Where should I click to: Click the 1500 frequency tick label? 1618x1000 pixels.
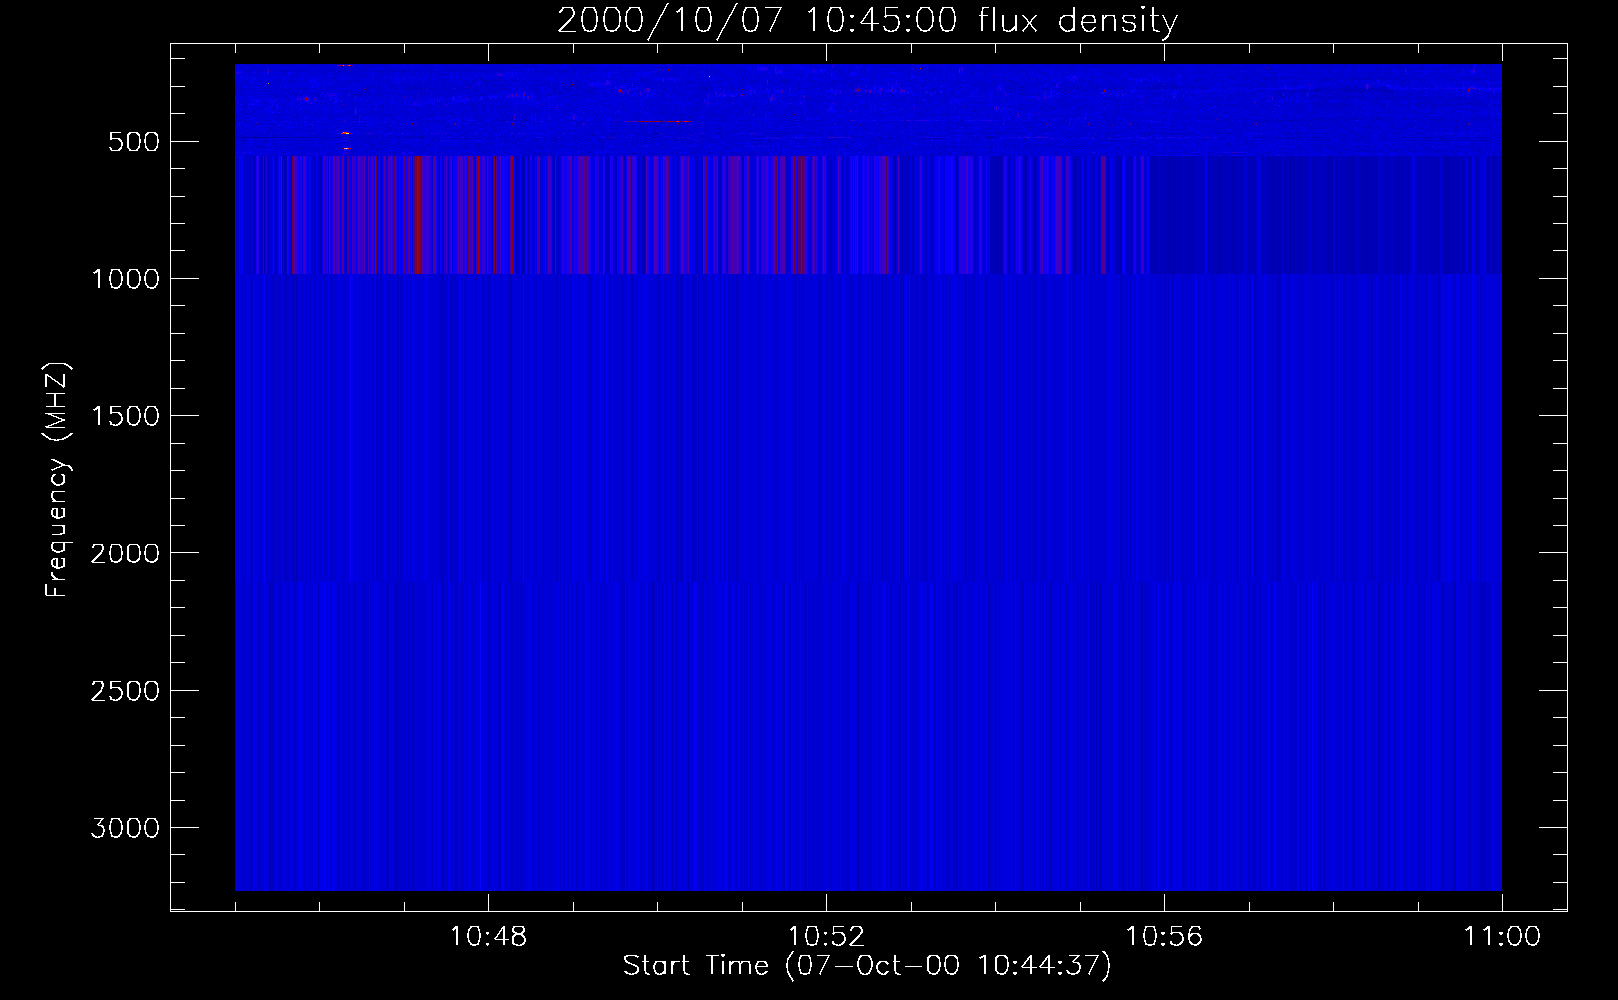pos(124,416)
